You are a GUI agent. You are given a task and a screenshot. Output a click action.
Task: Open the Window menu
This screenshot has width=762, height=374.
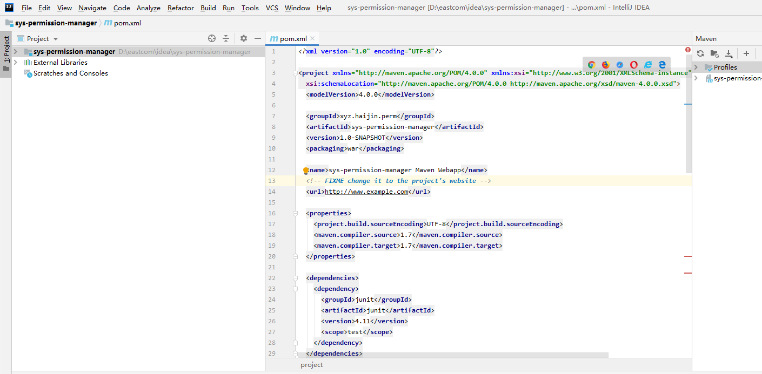pos(297,8)
